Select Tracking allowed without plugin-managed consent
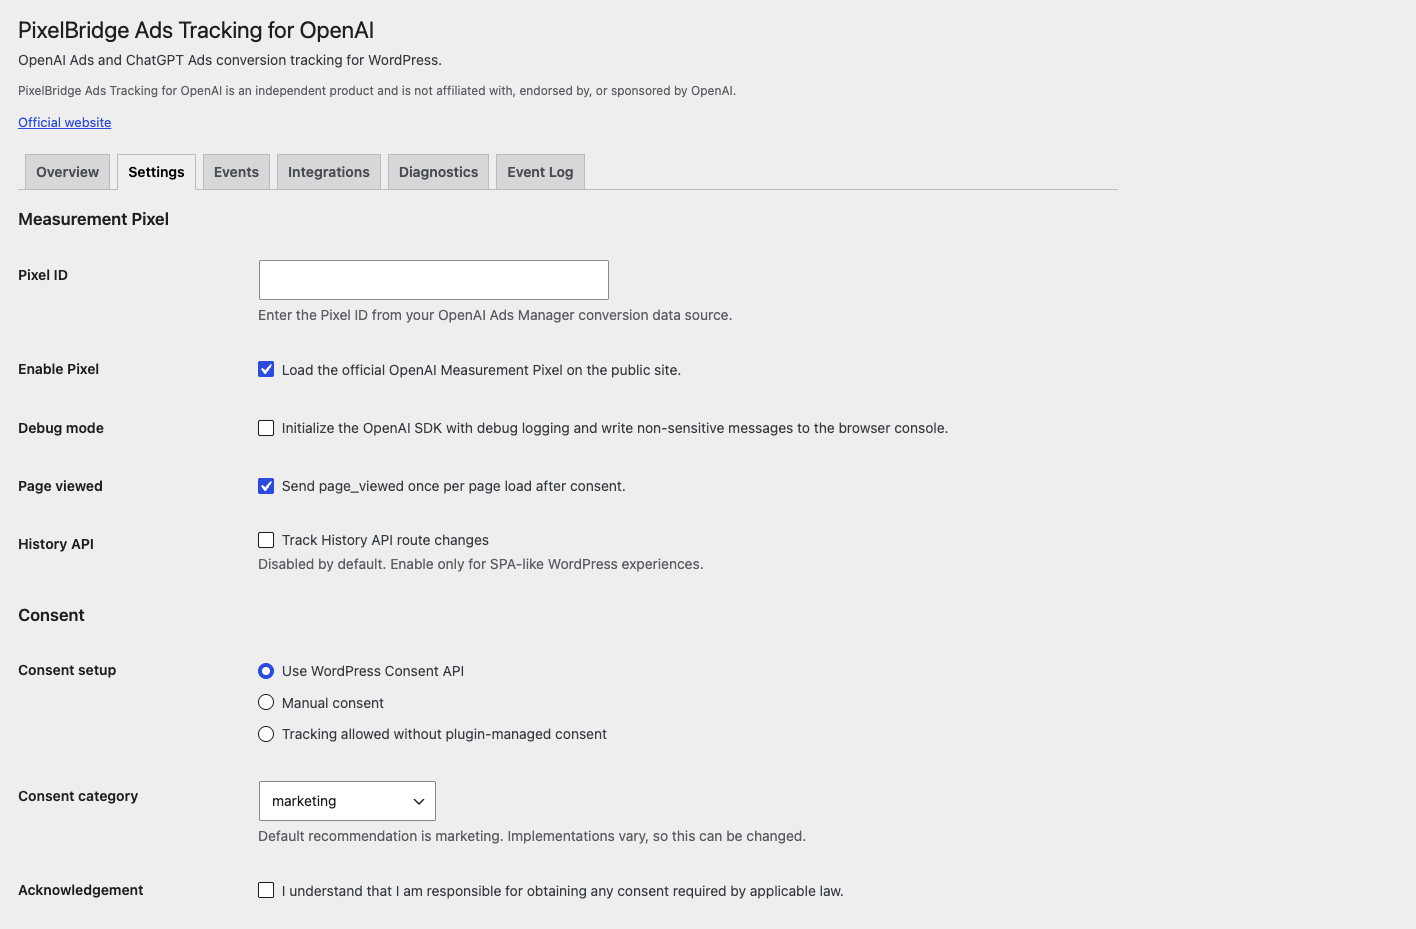 [266, 734]
